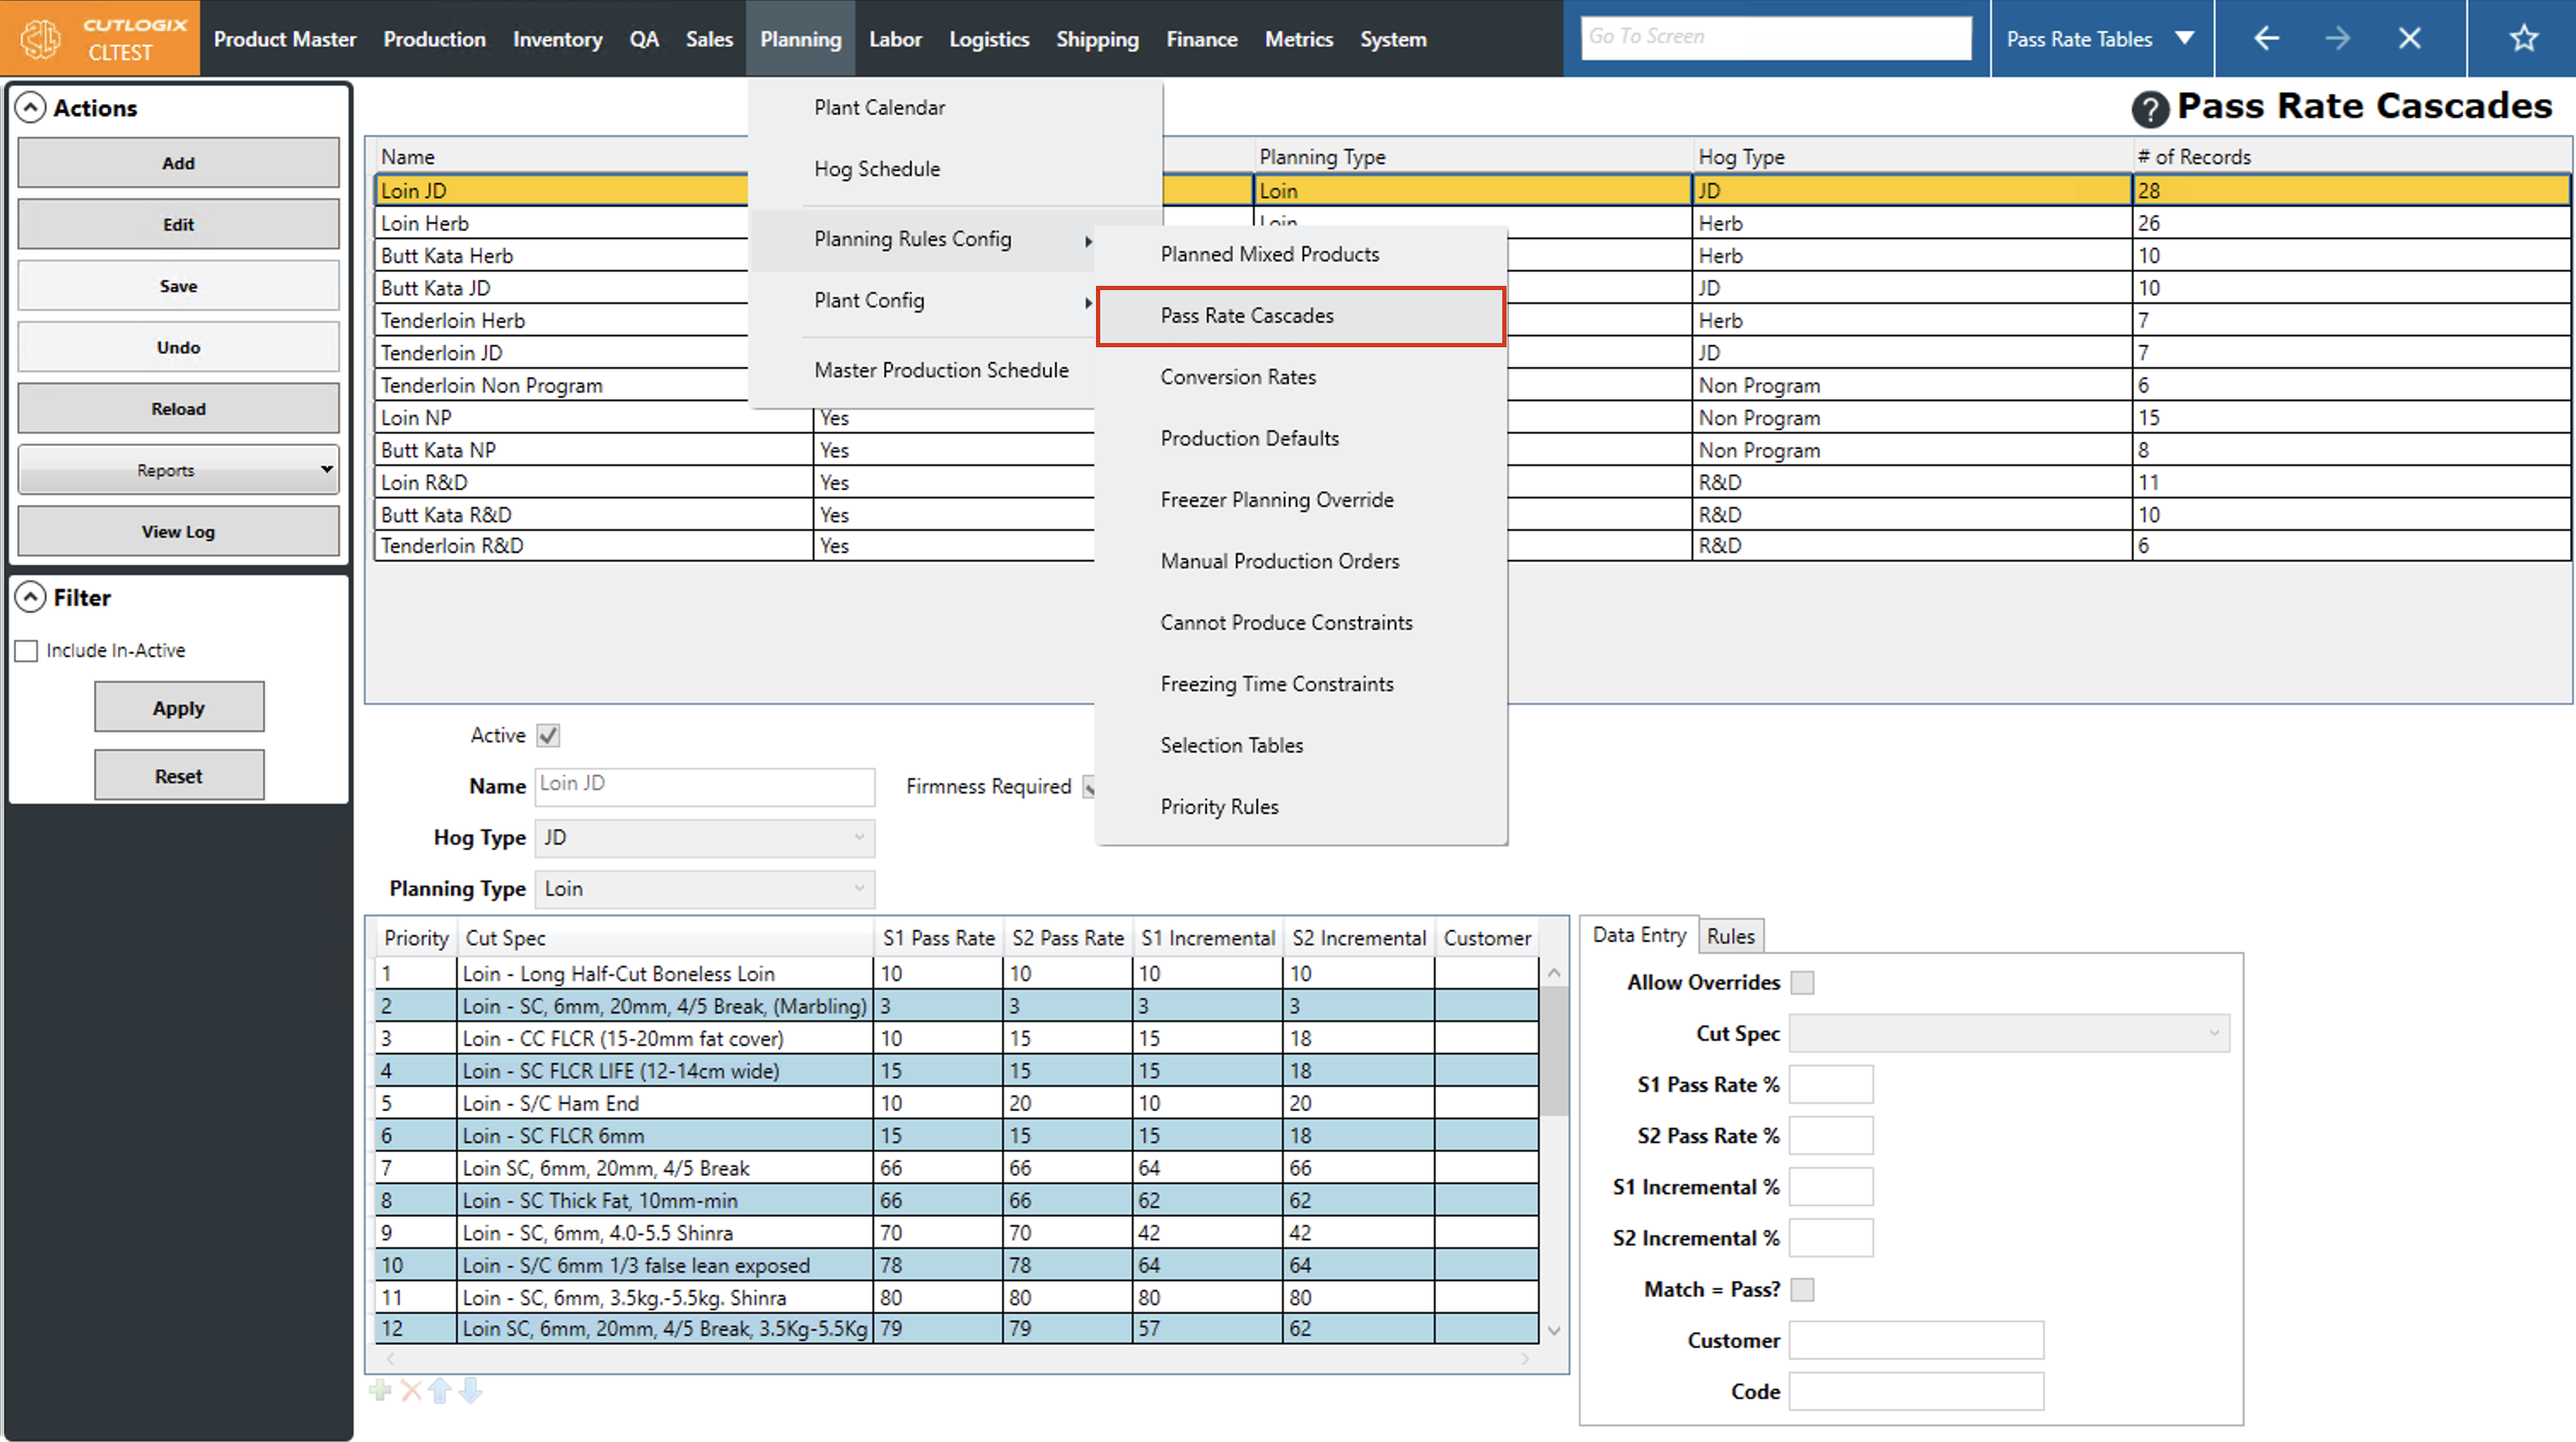Click the Add button

[x=178, y=163]
